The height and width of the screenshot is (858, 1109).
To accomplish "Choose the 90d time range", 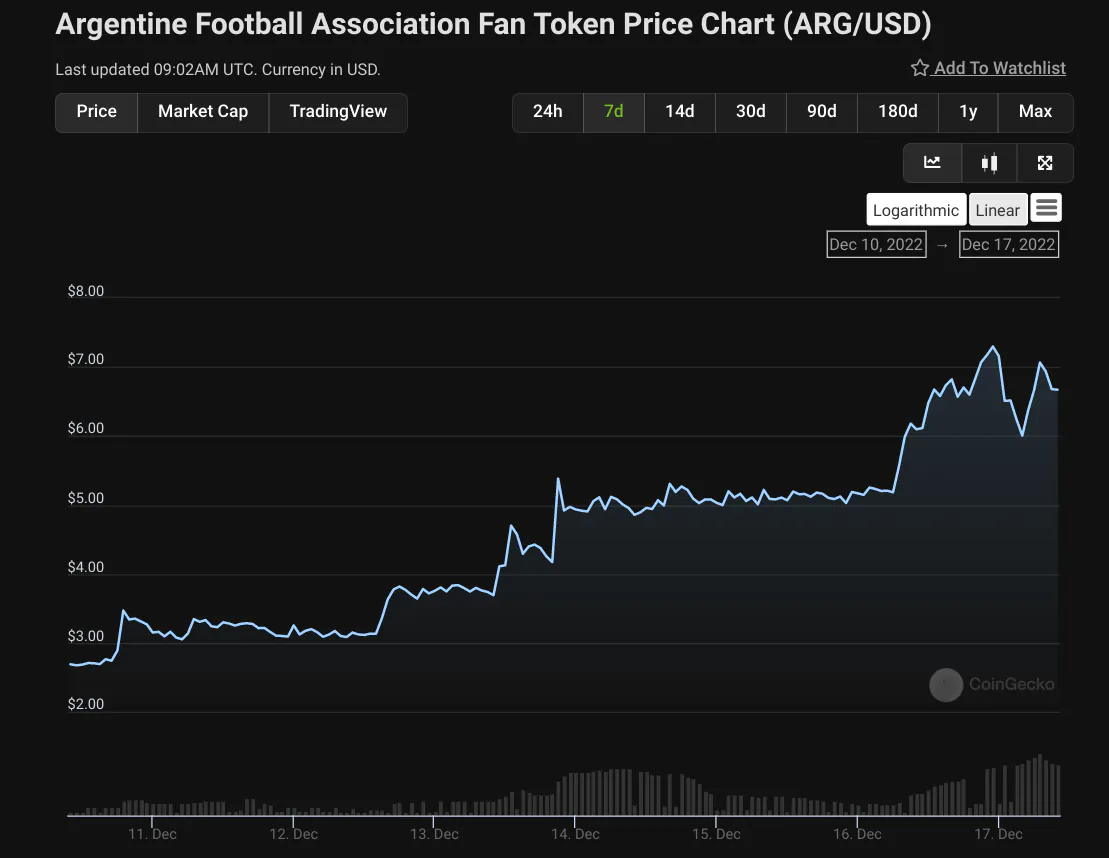I will (822, 112).
